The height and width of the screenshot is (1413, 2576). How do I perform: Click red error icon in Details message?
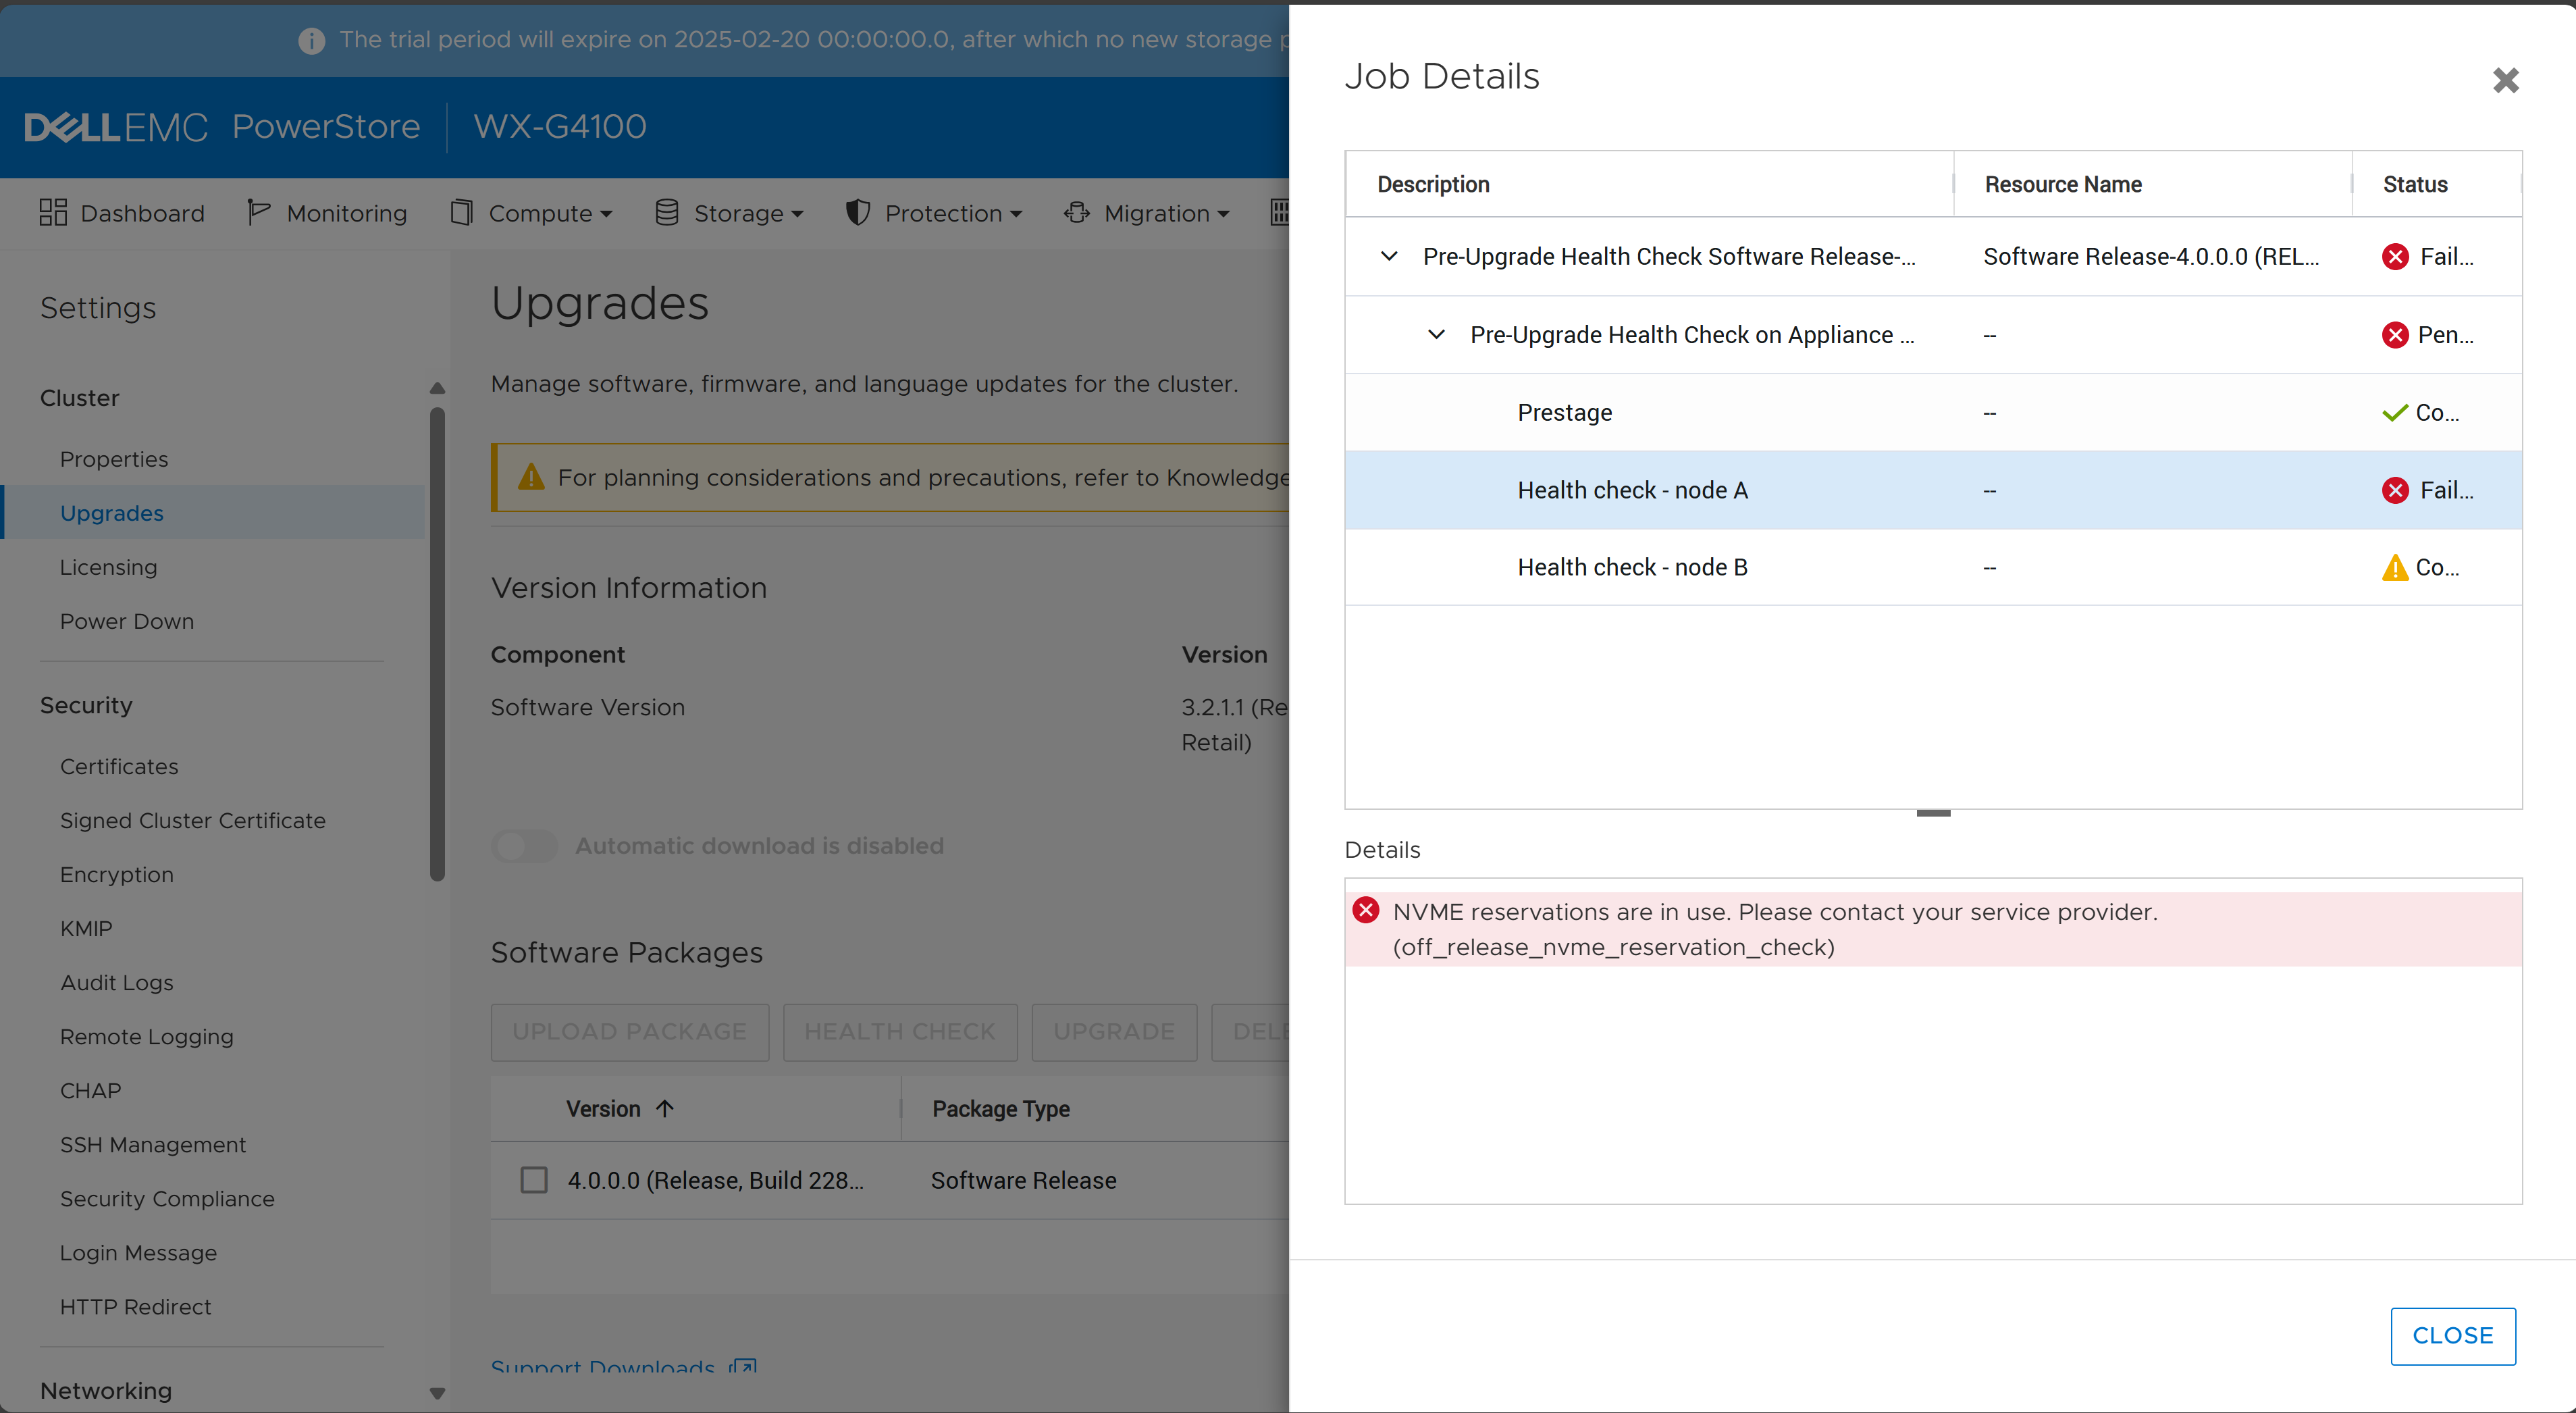click(x=1365, y=910)
